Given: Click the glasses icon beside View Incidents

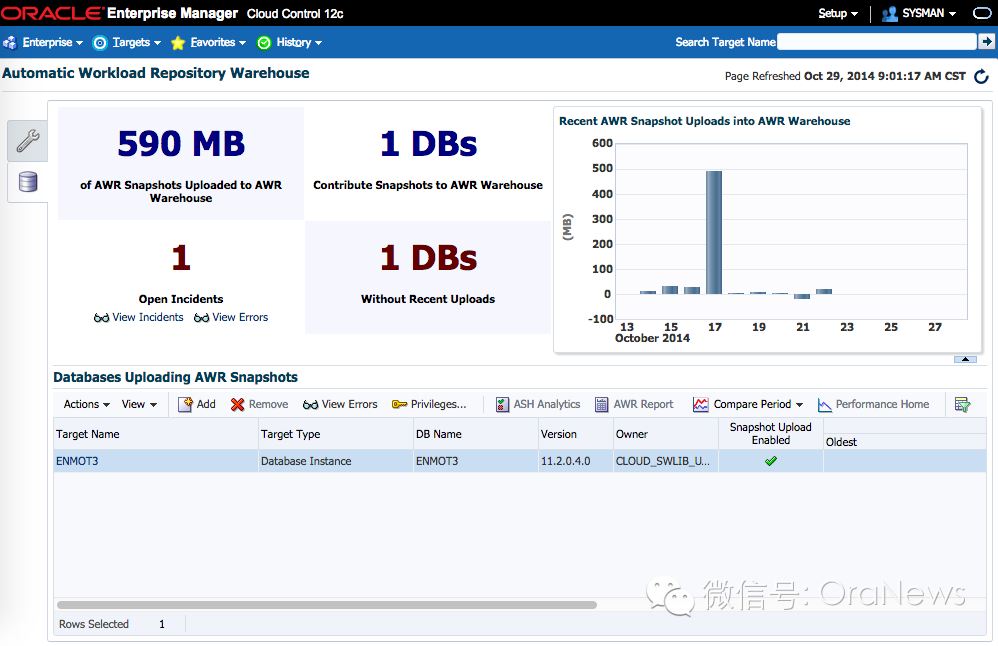Looking at the screenshot, I should coord(101,318).
